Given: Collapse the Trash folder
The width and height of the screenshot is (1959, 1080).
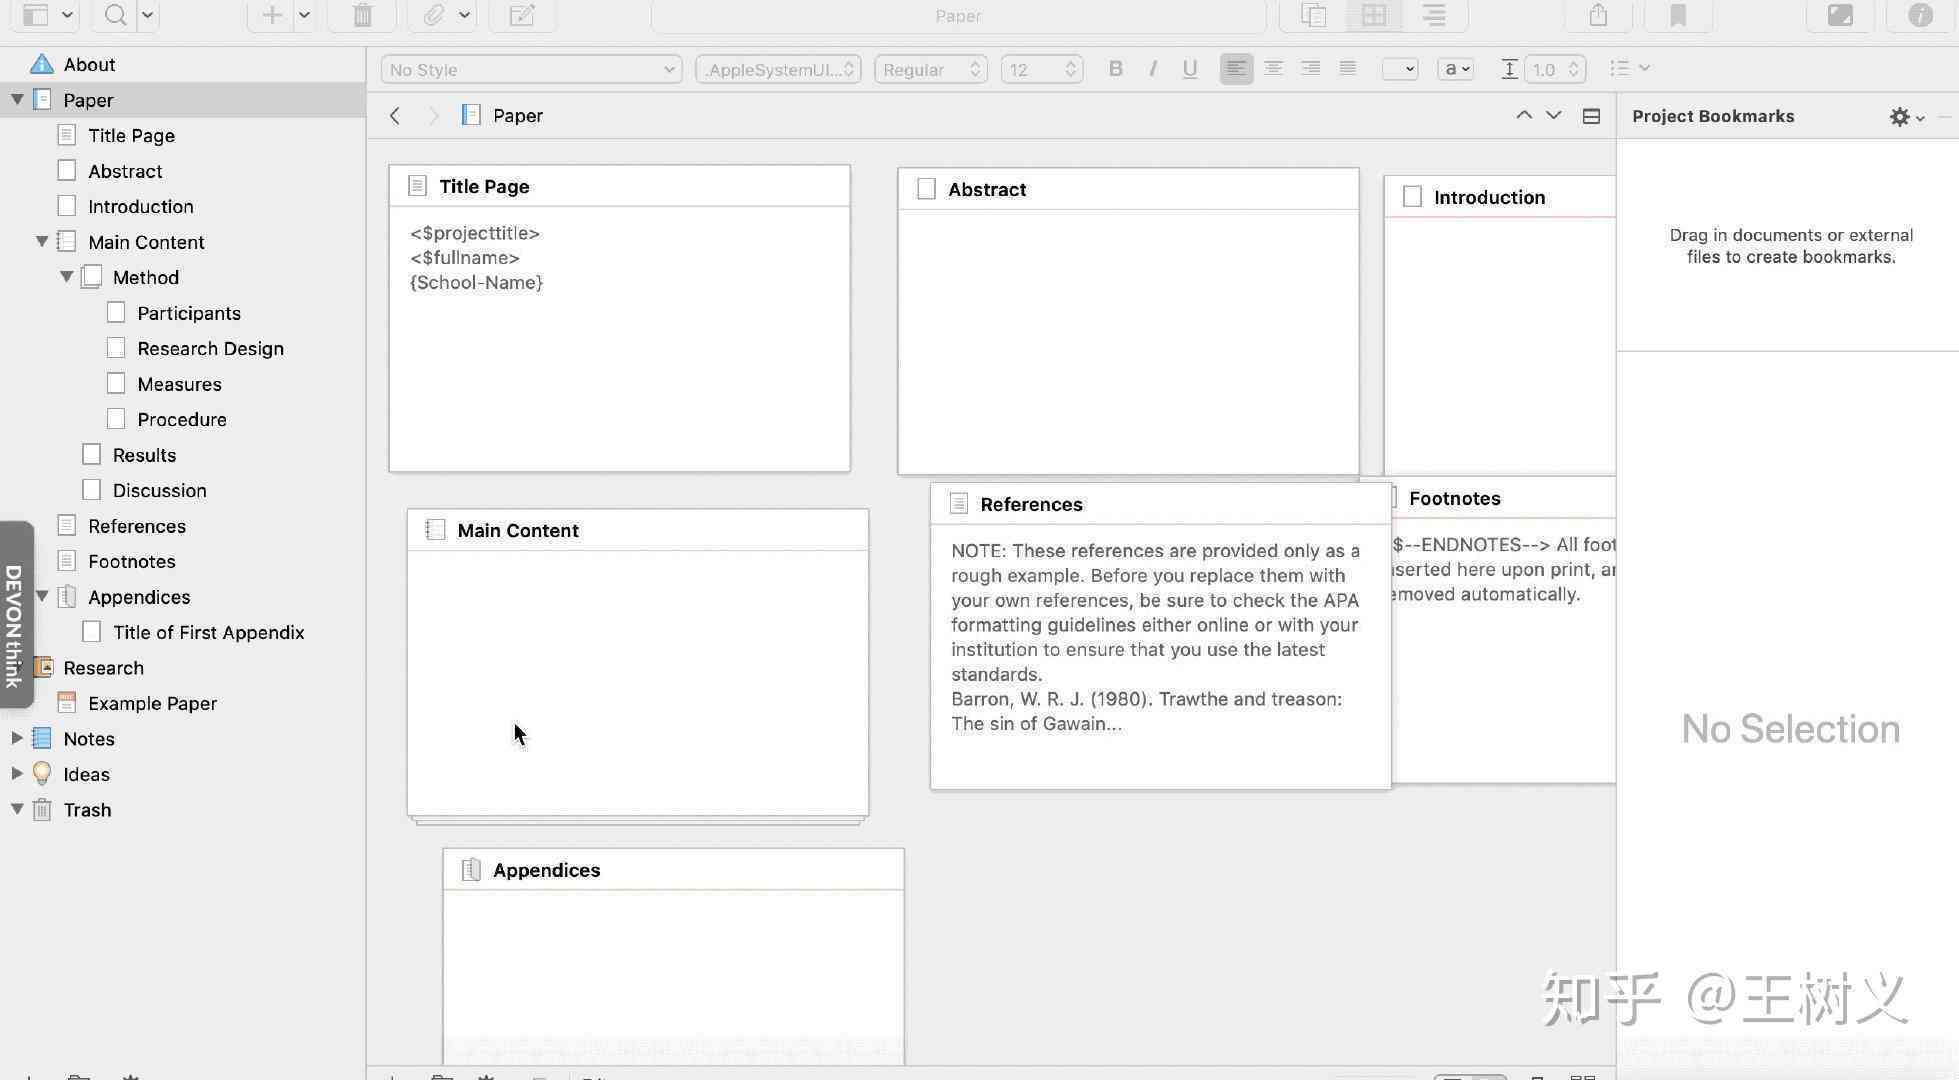Looking at the screenshot, I should [17, 810].
